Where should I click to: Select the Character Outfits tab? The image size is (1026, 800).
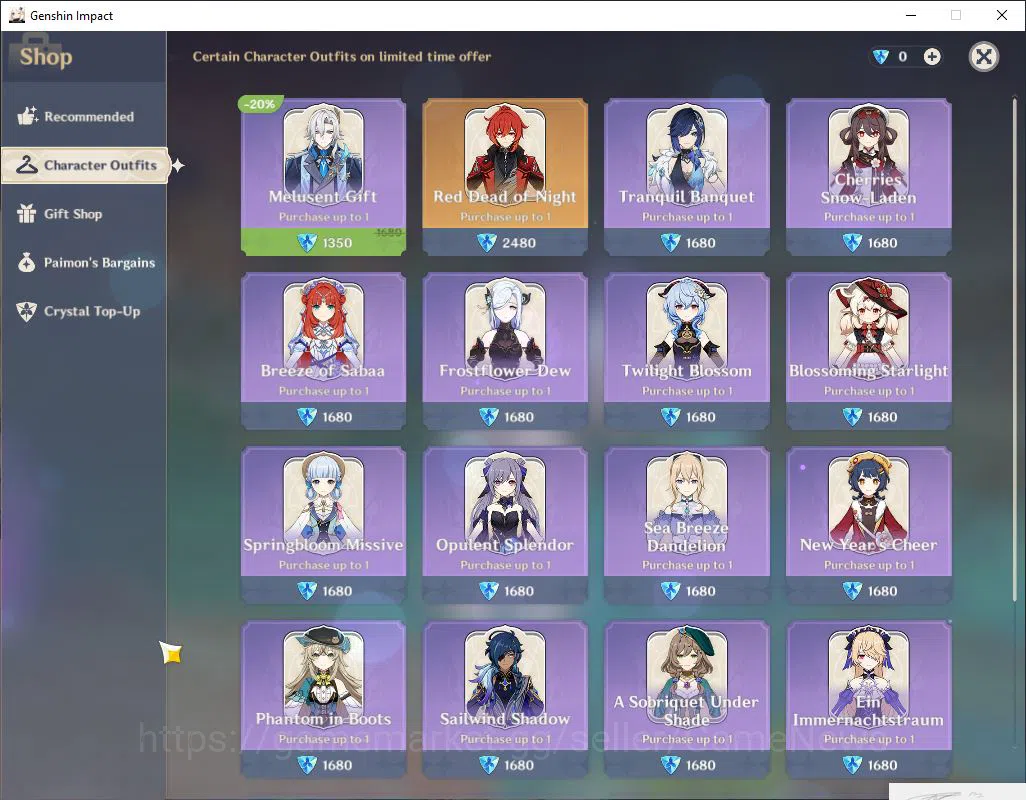pos(85,165)
